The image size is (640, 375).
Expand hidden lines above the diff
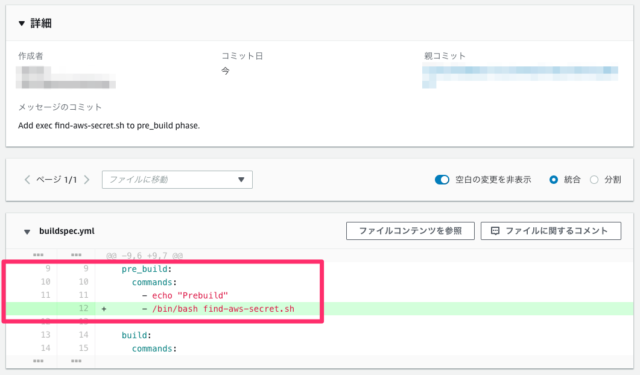[38, 255]
